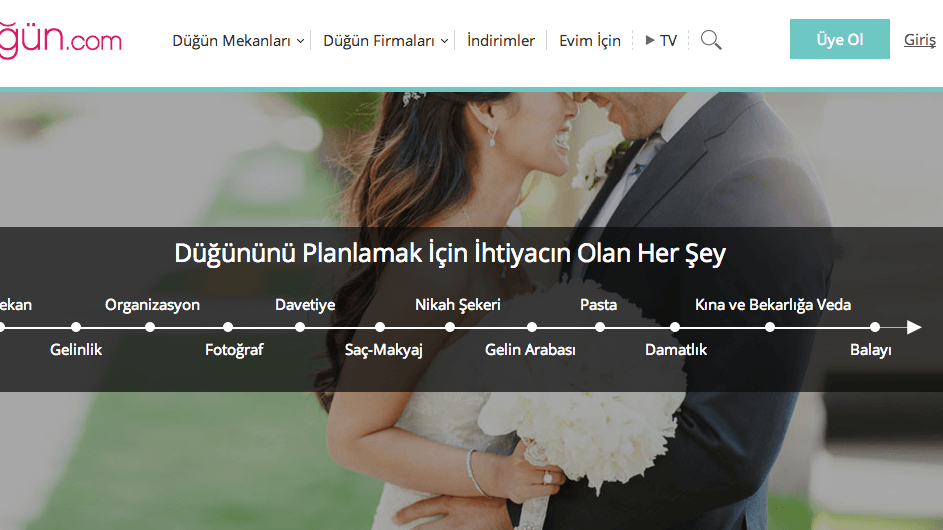Click the timeline dot above Saç-Makyaj
Screen dimensions: 943x530
(380, 327)
